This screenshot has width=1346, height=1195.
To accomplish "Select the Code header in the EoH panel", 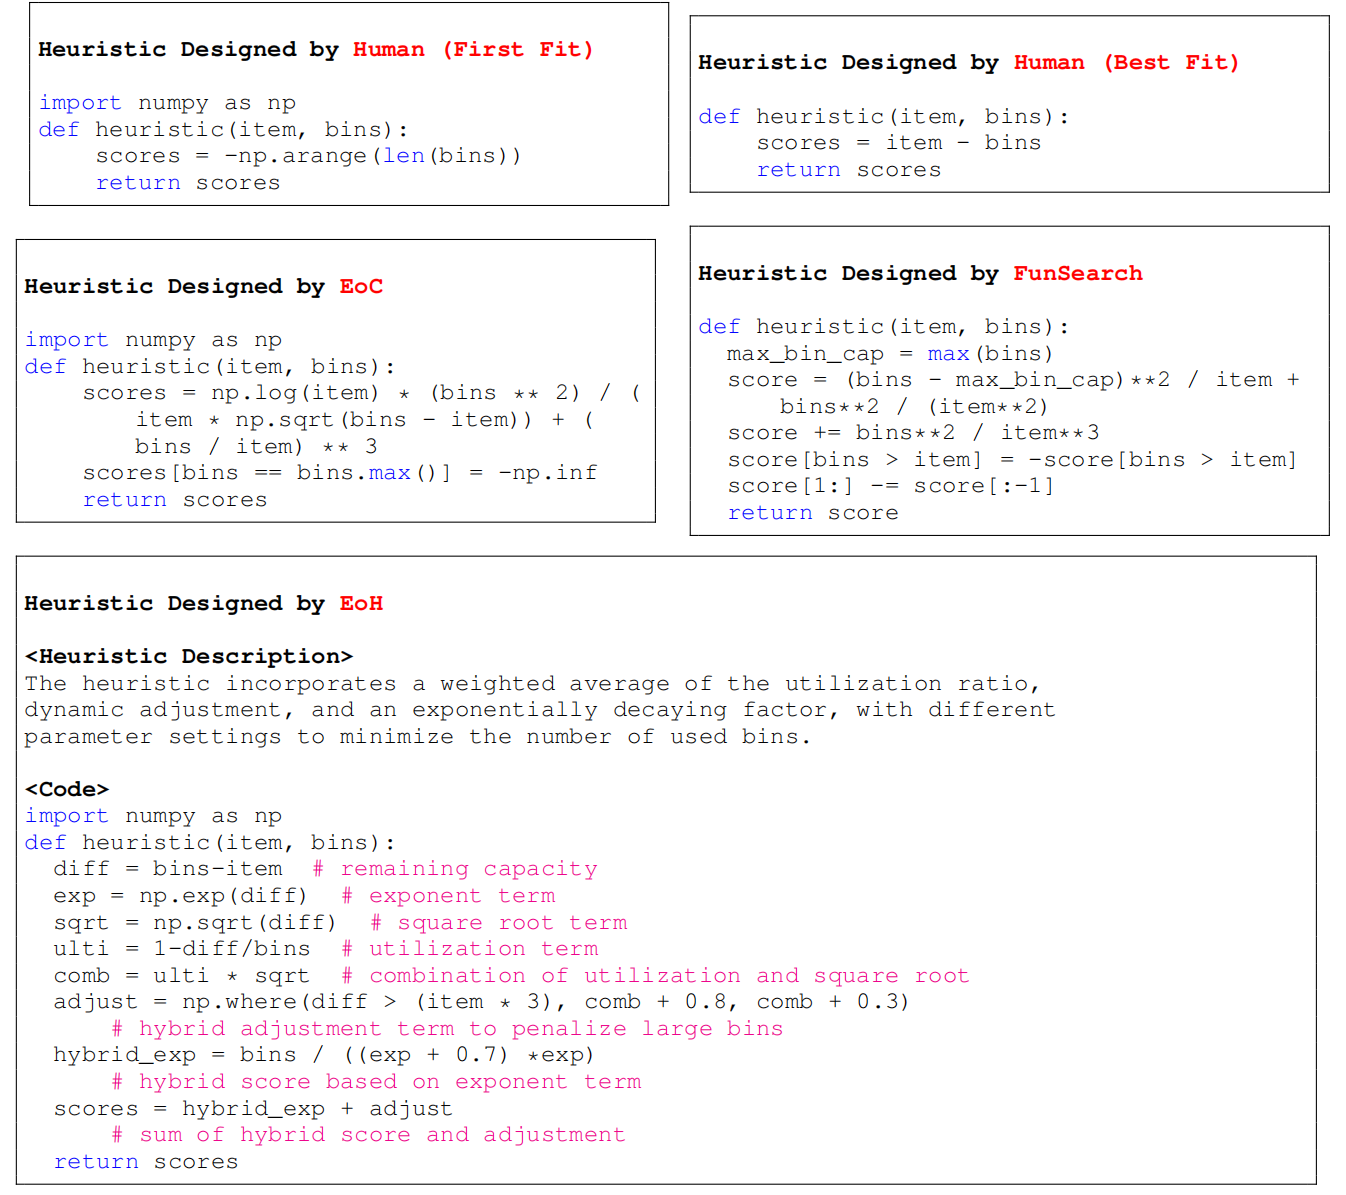I will coord(68,789).
